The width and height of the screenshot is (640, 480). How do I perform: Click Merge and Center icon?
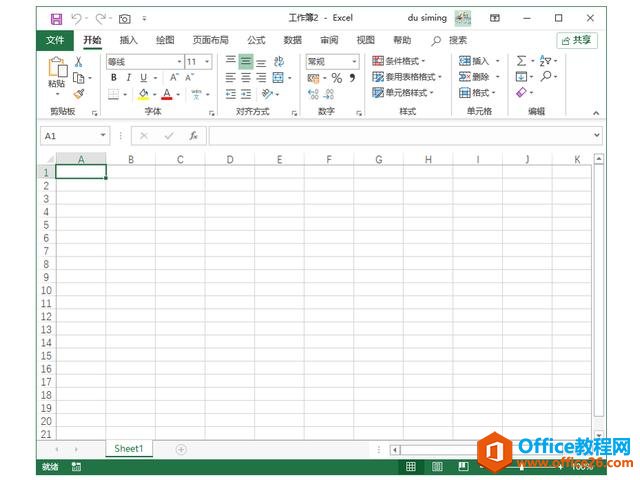278,78
